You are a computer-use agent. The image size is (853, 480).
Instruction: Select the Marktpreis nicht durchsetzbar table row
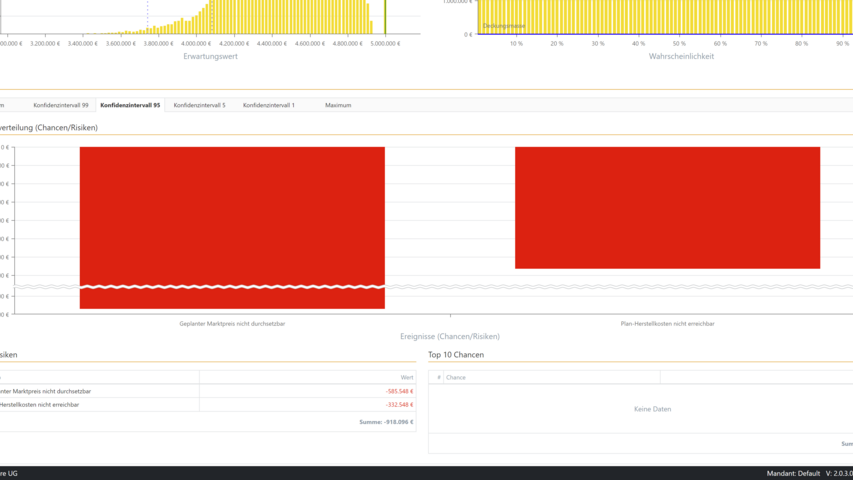pyautogui.click(x=46, y=391)
